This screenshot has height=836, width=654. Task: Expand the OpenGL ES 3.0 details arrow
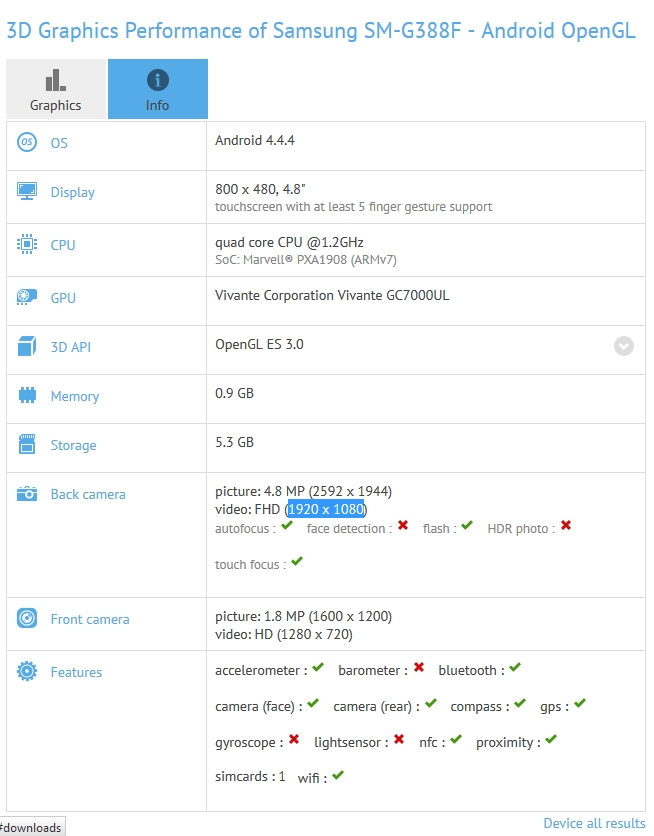click(x=624, y=346)
